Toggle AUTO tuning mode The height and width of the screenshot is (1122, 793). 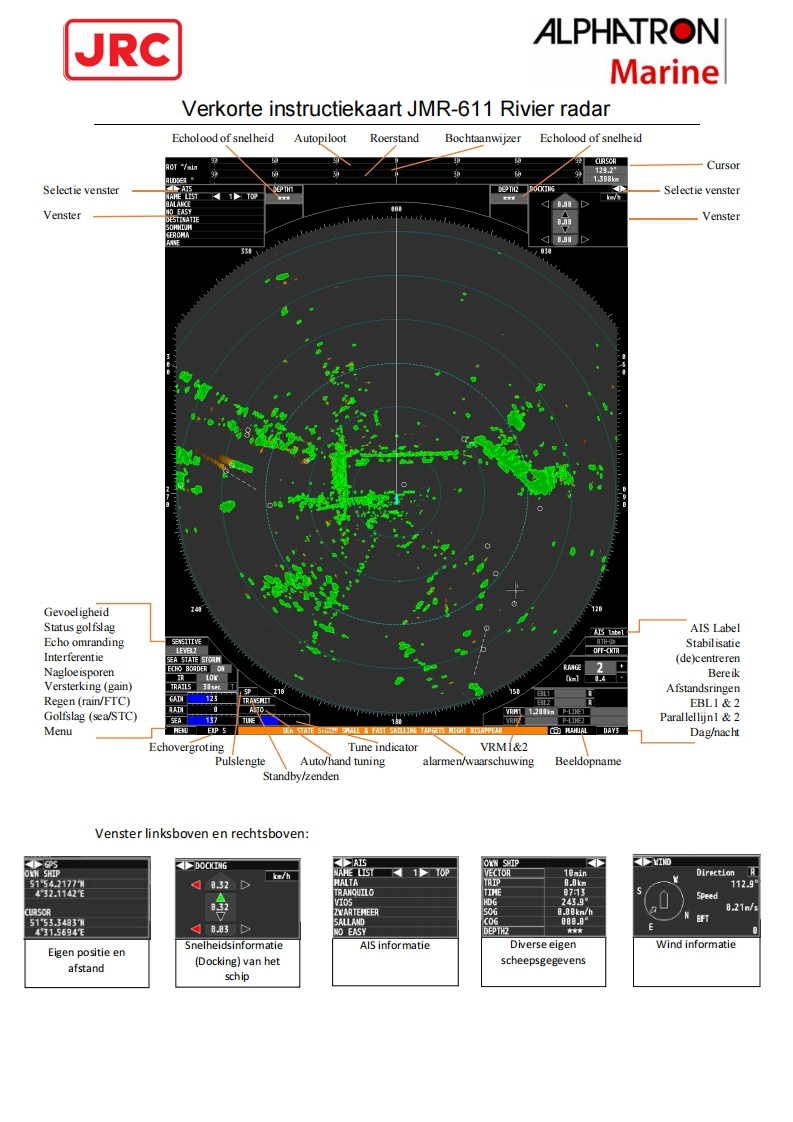pyautogui.click(x=257, y=710)
